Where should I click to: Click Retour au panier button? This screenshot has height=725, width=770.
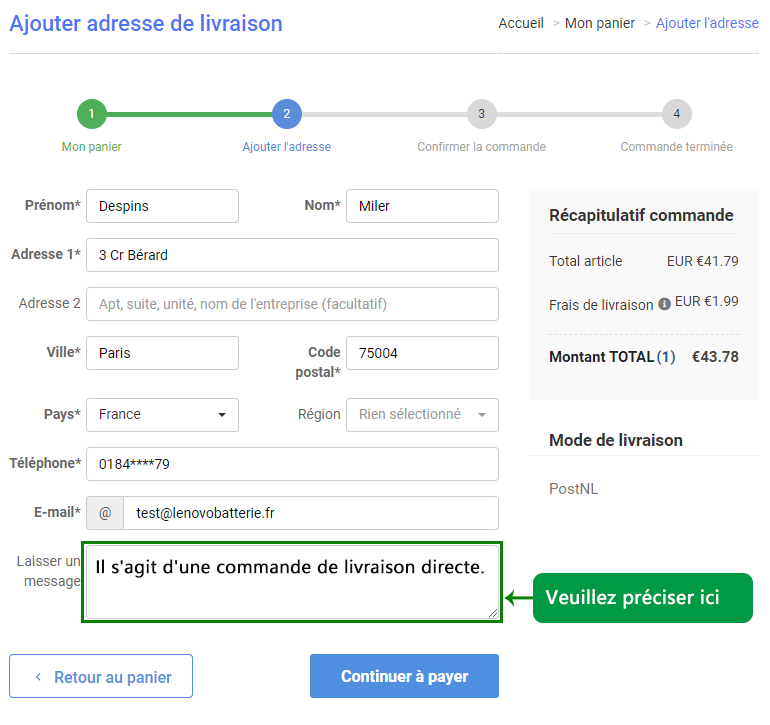(x=101, y=677)
